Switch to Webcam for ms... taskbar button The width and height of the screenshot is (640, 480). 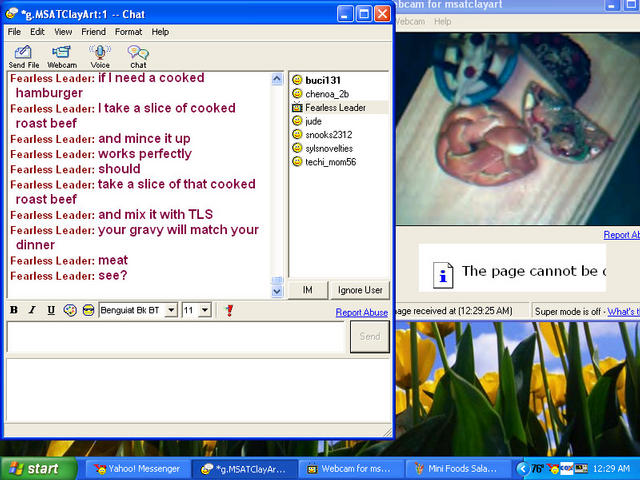pyautogui.click(x=351, y=469)
